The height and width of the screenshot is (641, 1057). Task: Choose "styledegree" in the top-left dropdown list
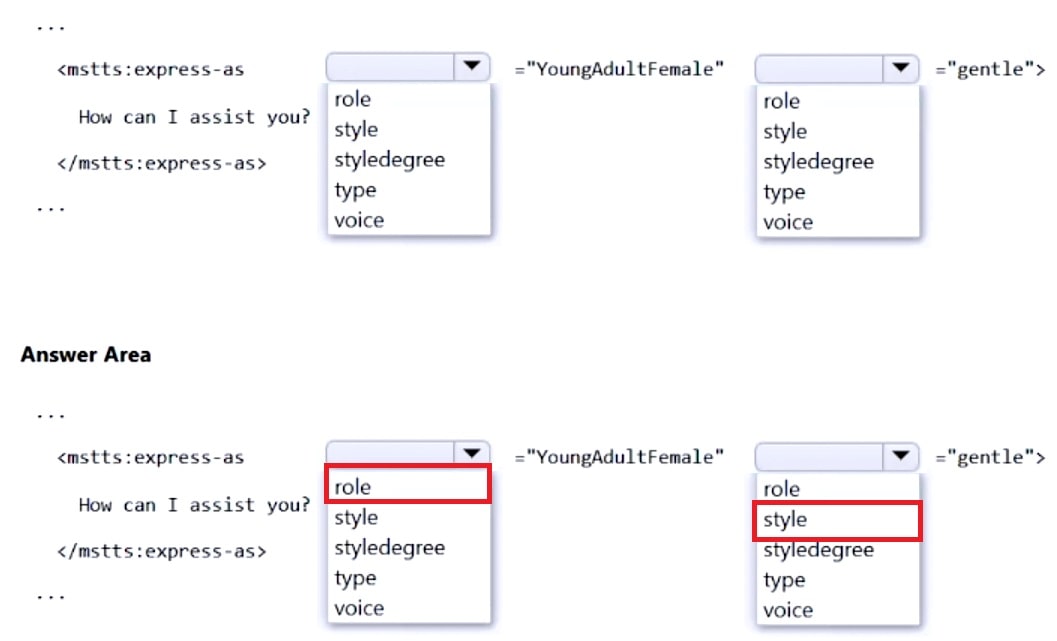(388, 160)
